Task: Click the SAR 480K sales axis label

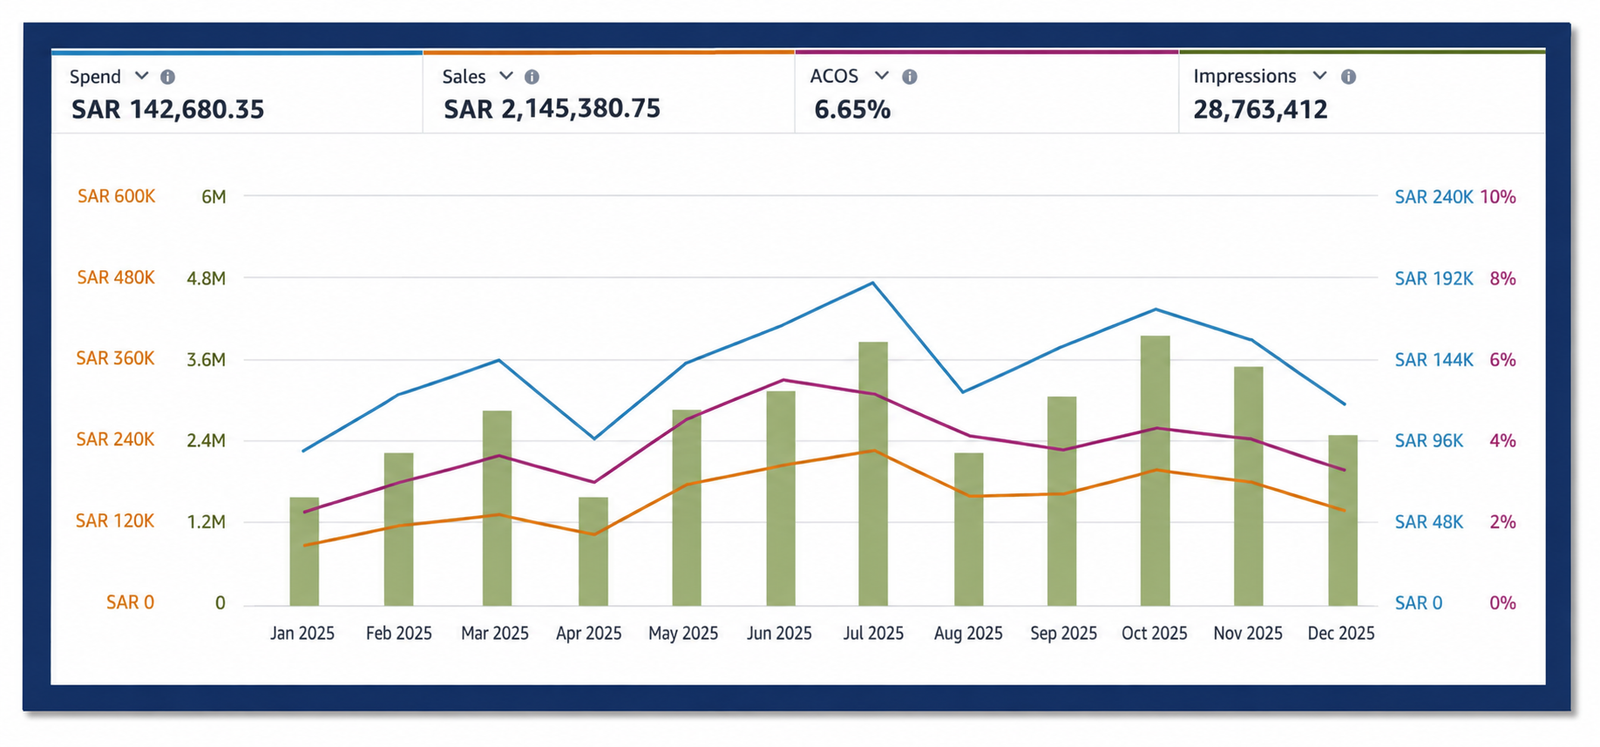Action: pos(116,277)
